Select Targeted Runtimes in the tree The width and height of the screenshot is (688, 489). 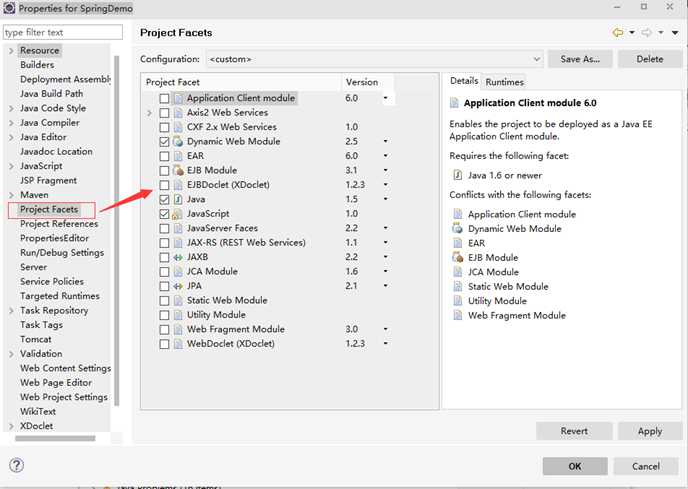coord(60,296)
